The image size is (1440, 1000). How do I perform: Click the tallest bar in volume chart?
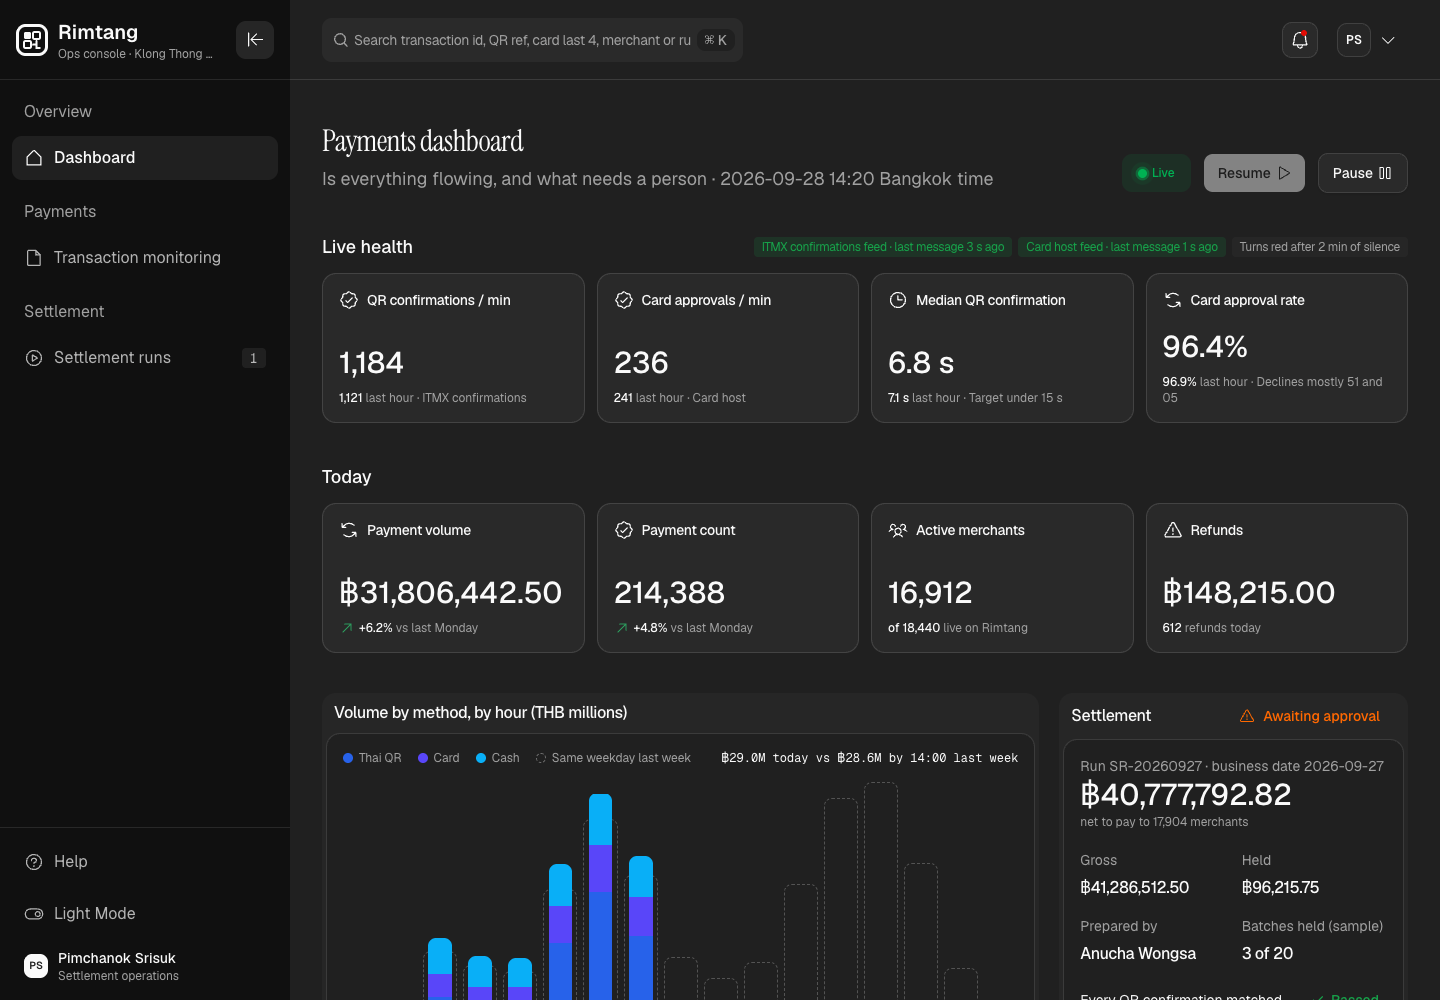tap(600, 897)
